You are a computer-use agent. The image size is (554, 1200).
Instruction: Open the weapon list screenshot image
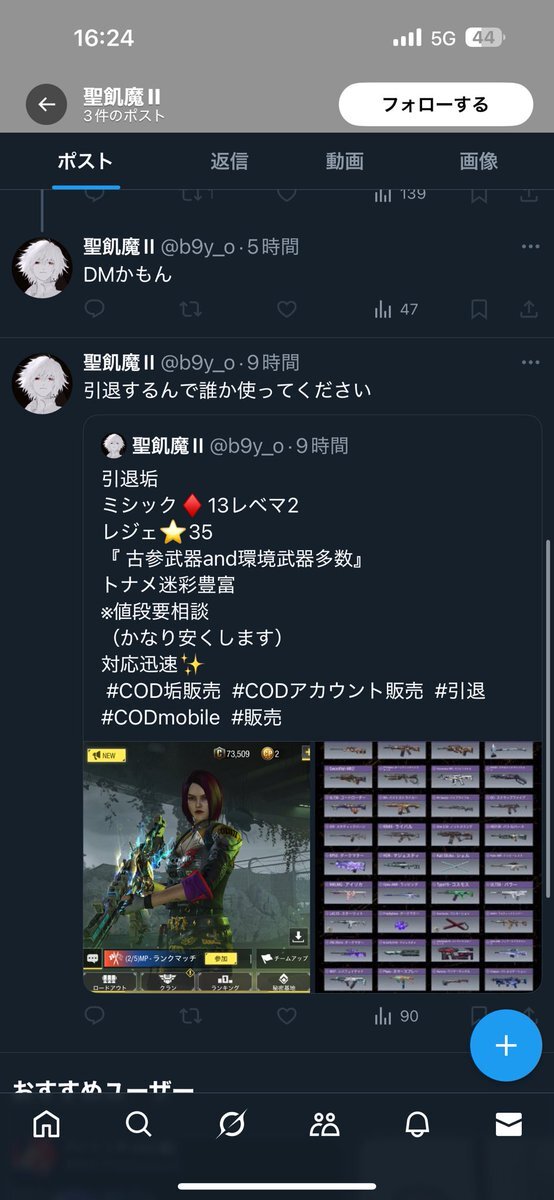(x=428, y=867)
